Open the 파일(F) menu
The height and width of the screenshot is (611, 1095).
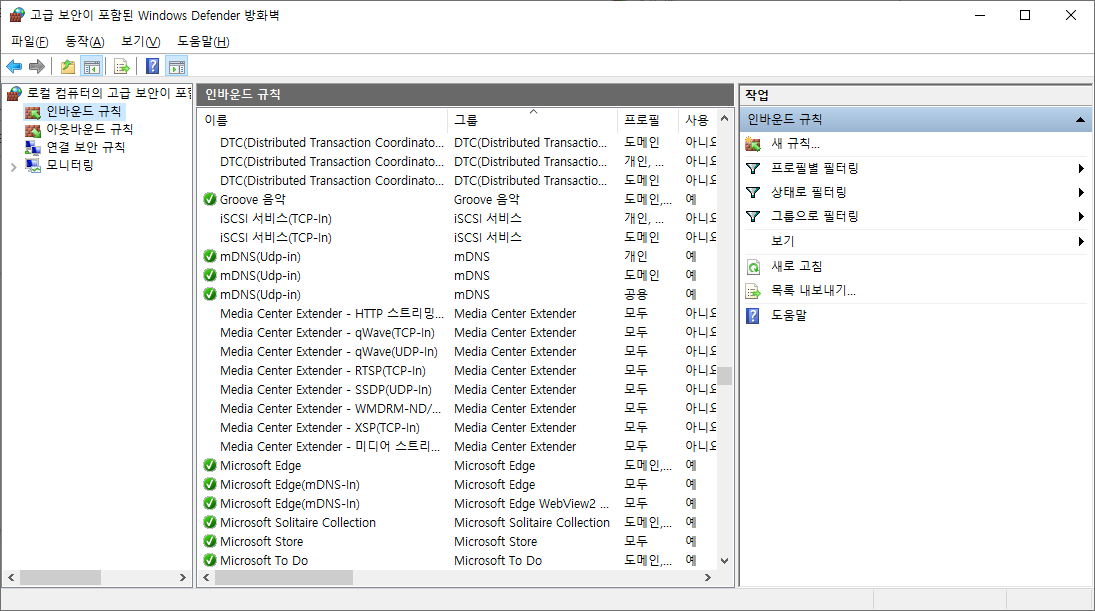29,42
